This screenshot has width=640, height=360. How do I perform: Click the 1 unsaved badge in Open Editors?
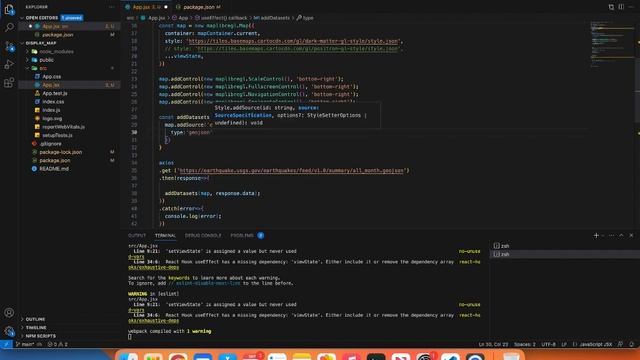coord(72,18)
